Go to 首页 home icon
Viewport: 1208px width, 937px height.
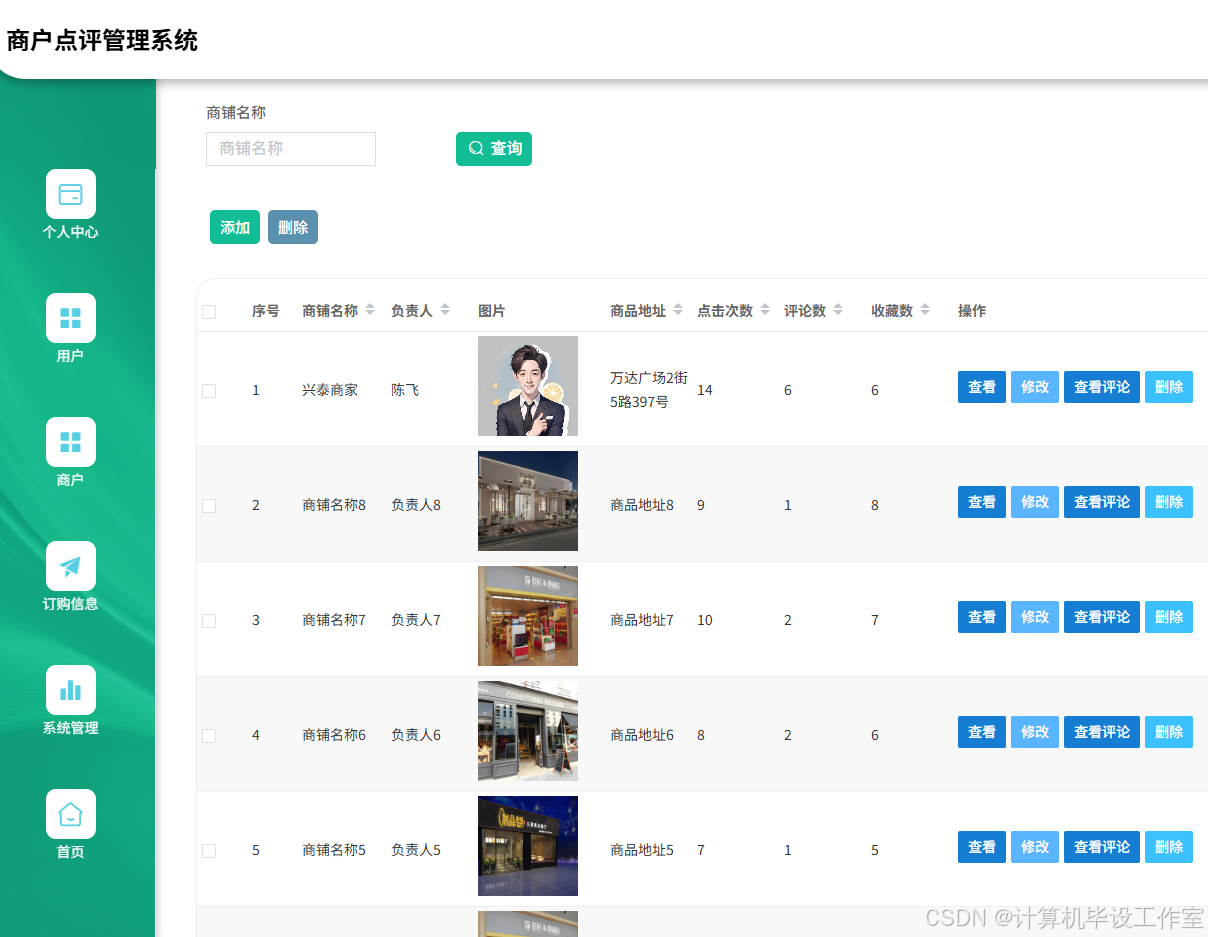click(x=71, y=814)
